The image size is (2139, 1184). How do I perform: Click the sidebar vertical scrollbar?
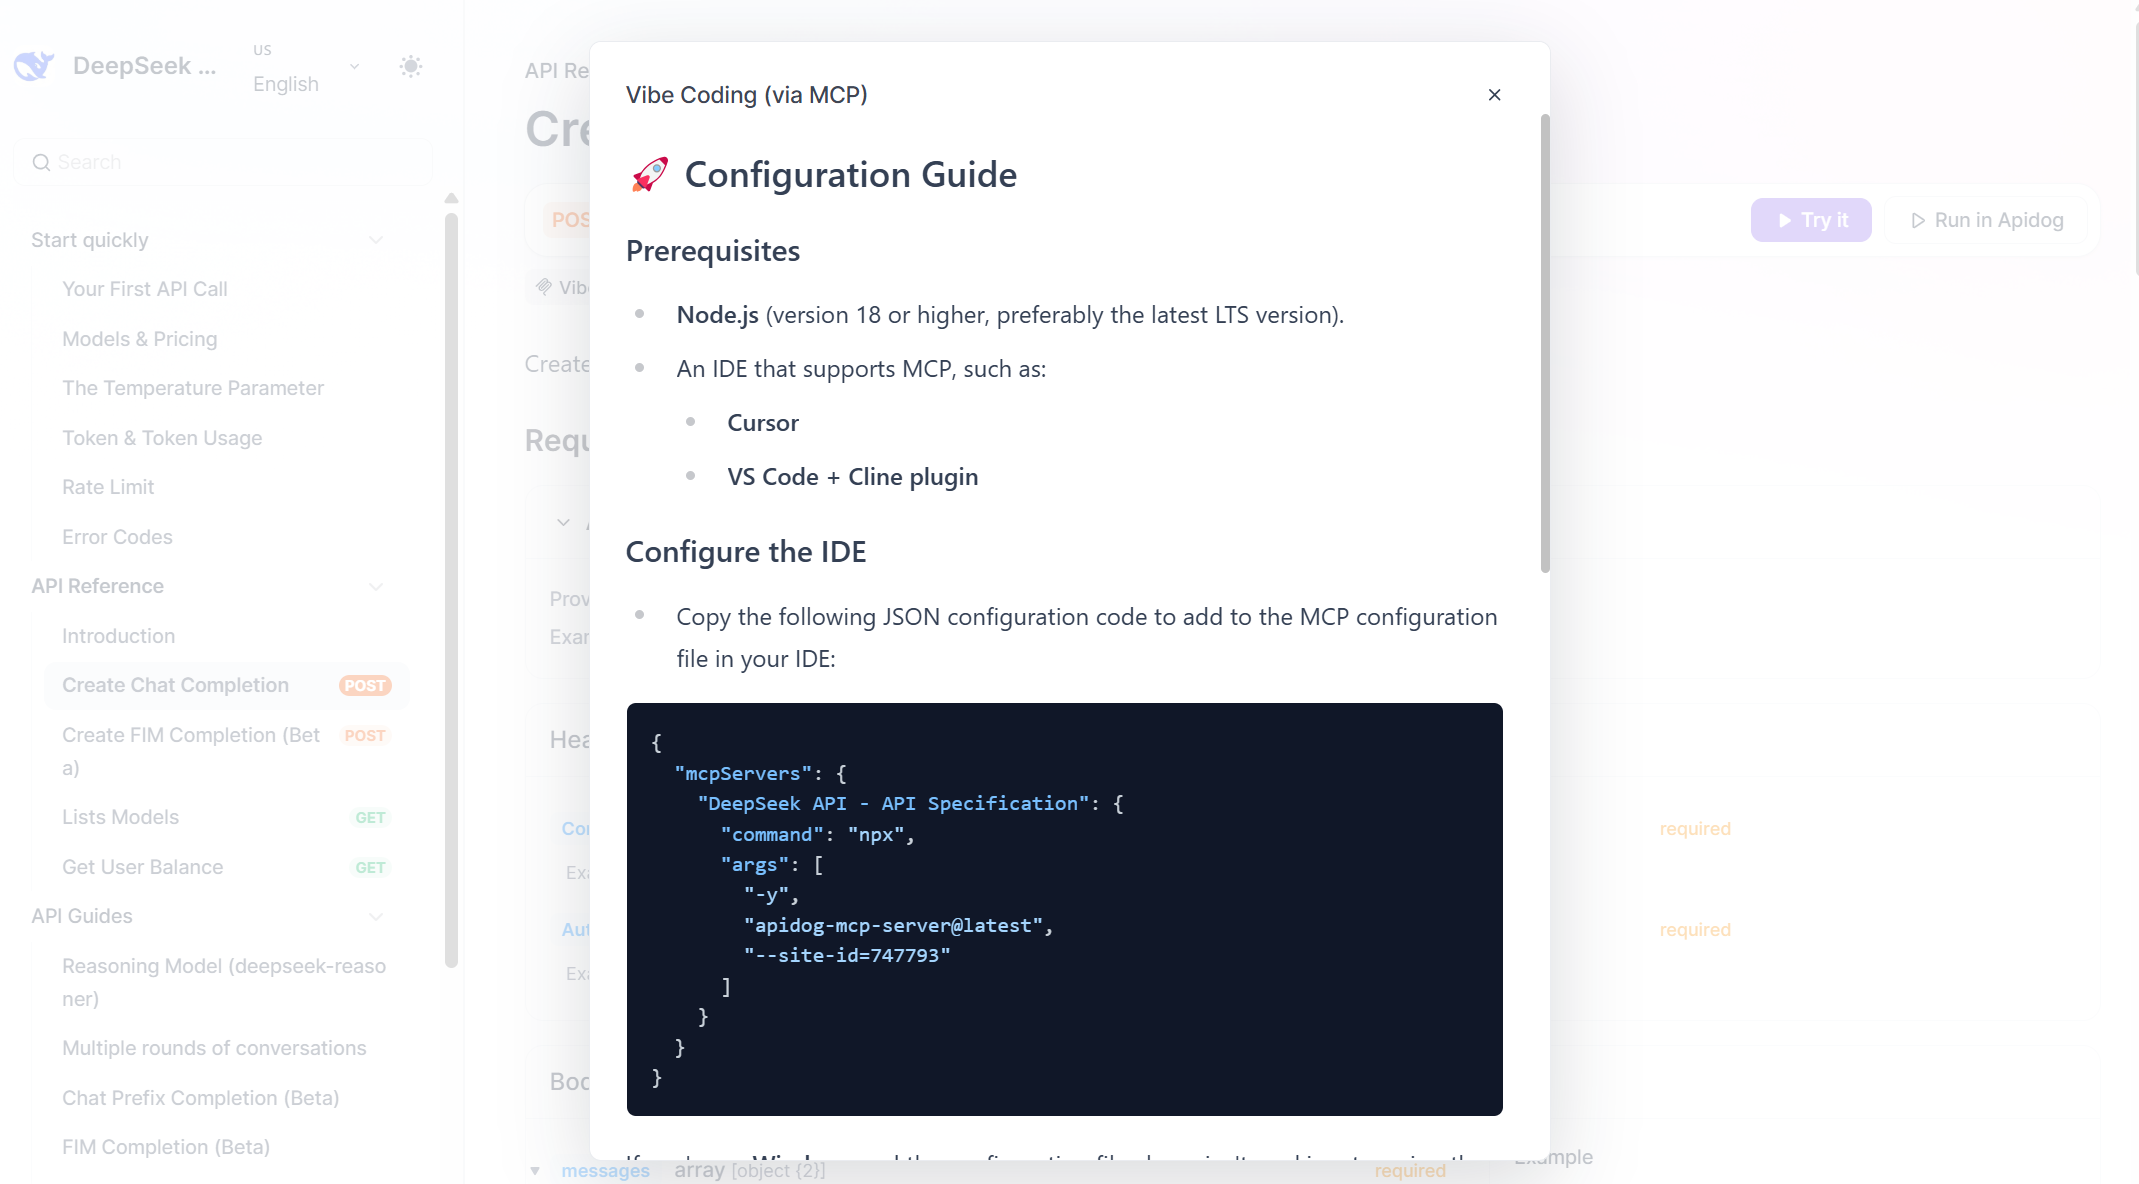point(451,590)
